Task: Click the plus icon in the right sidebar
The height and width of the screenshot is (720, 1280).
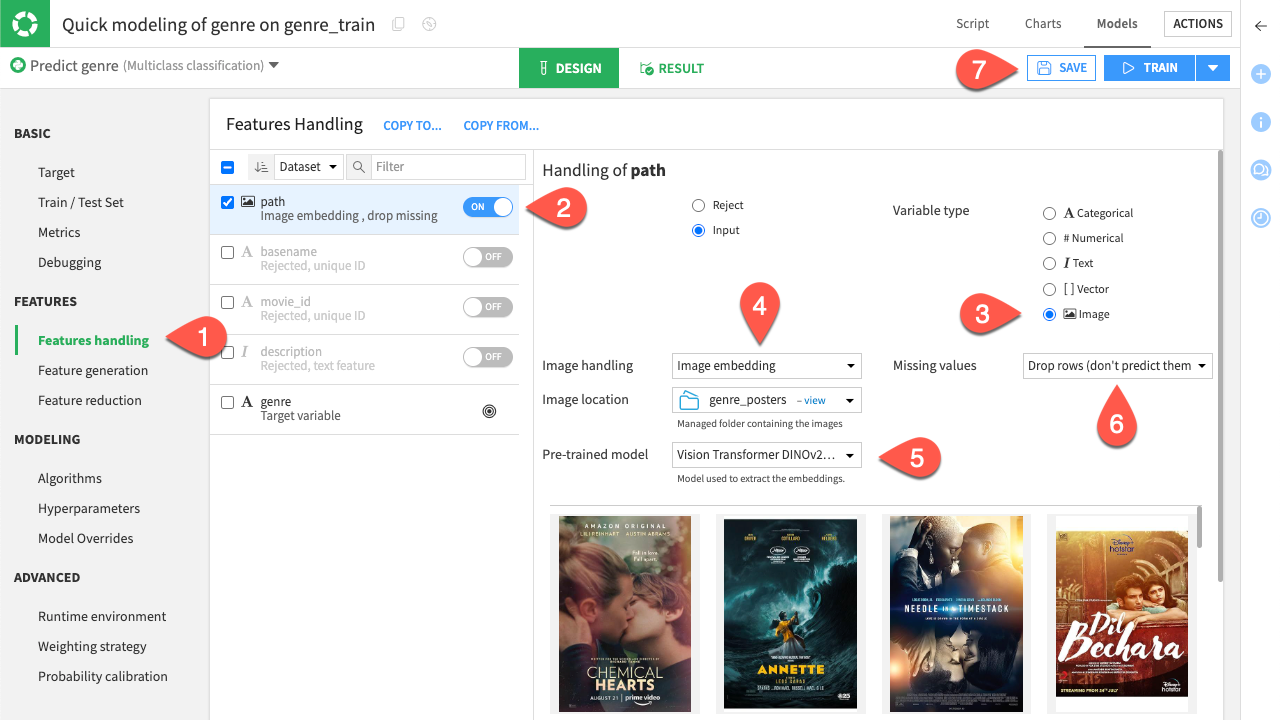Action: click(x=1260, y=73)
